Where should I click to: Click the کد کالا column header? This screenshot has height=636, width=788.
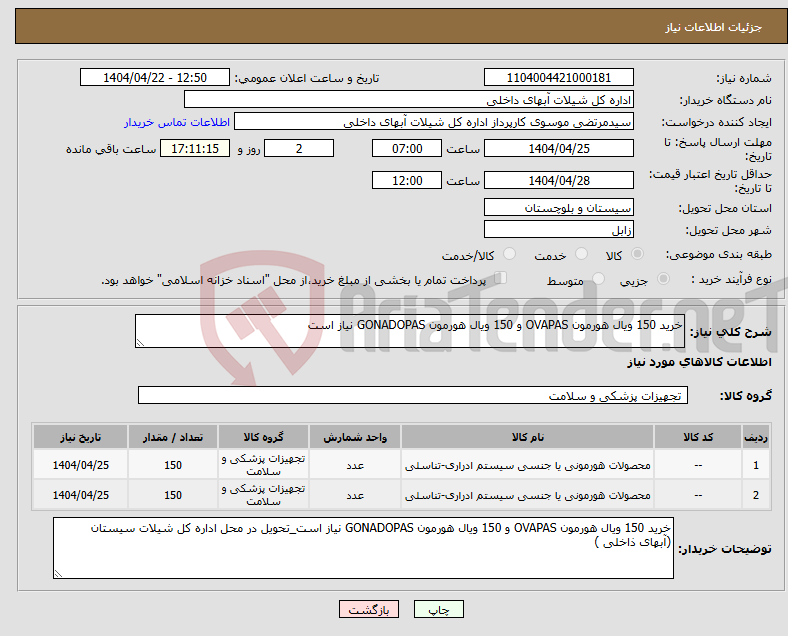(698, 437)
